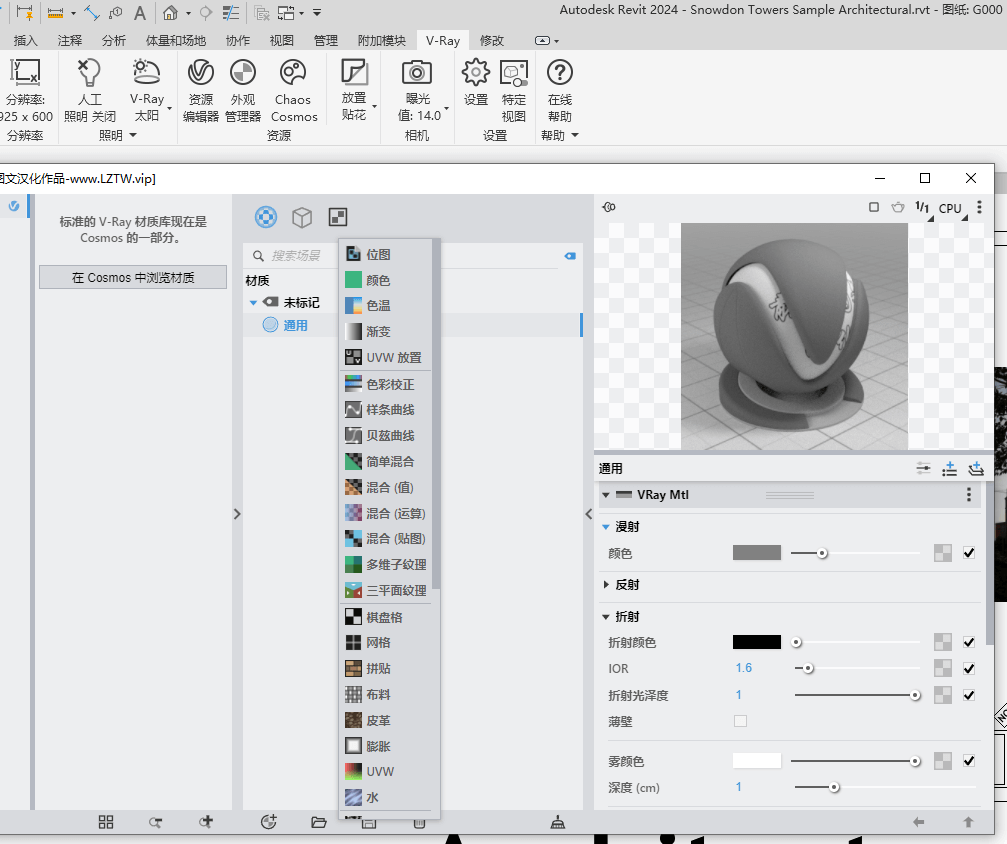This screenshot has width=1007, height=844.
Task: Toggle the 雾颜色 texture checkbox
Action: [x=969, y=761]
